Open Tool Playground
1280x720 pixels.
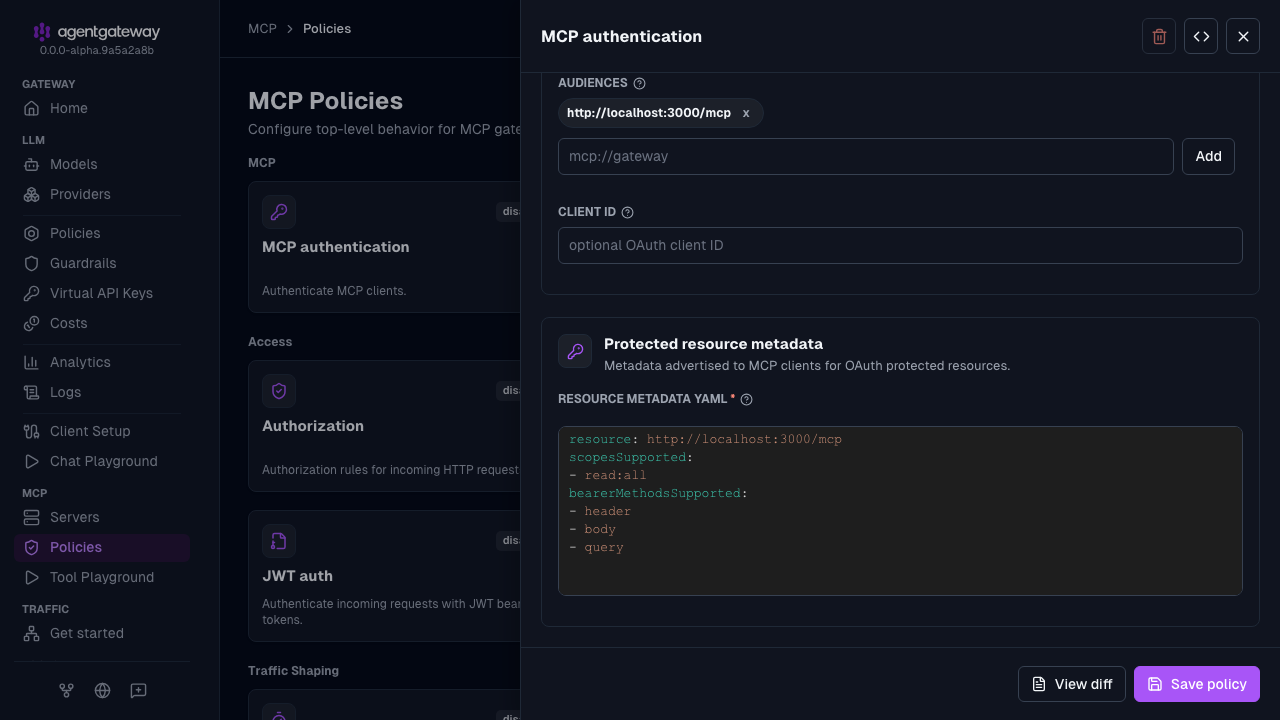tap(102, 577)
